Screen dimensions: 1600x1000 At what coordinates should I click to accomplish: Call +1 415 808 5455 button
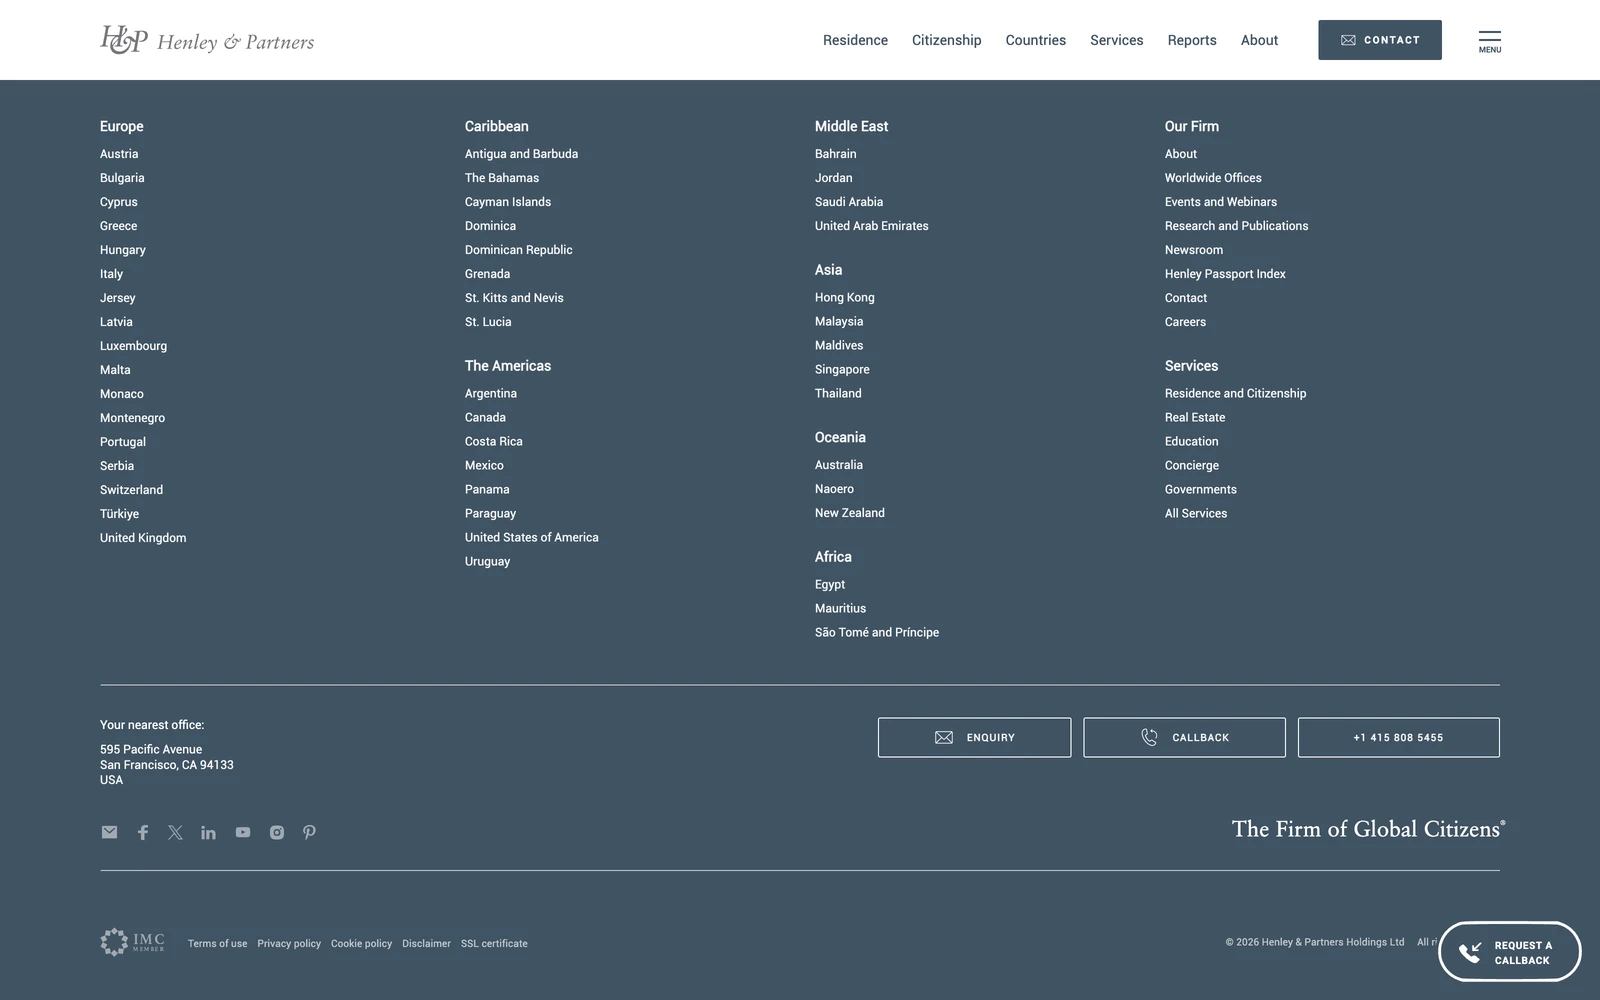click(x=1398, y=737)
